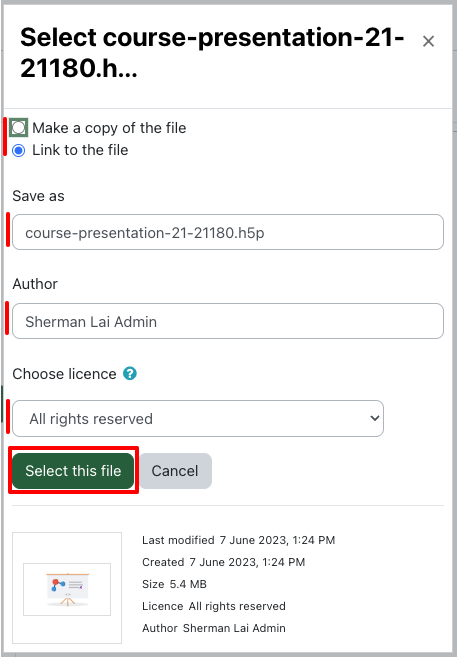
Task: Click the presentation easel icon in preview
Action: (x=67, y=590)
